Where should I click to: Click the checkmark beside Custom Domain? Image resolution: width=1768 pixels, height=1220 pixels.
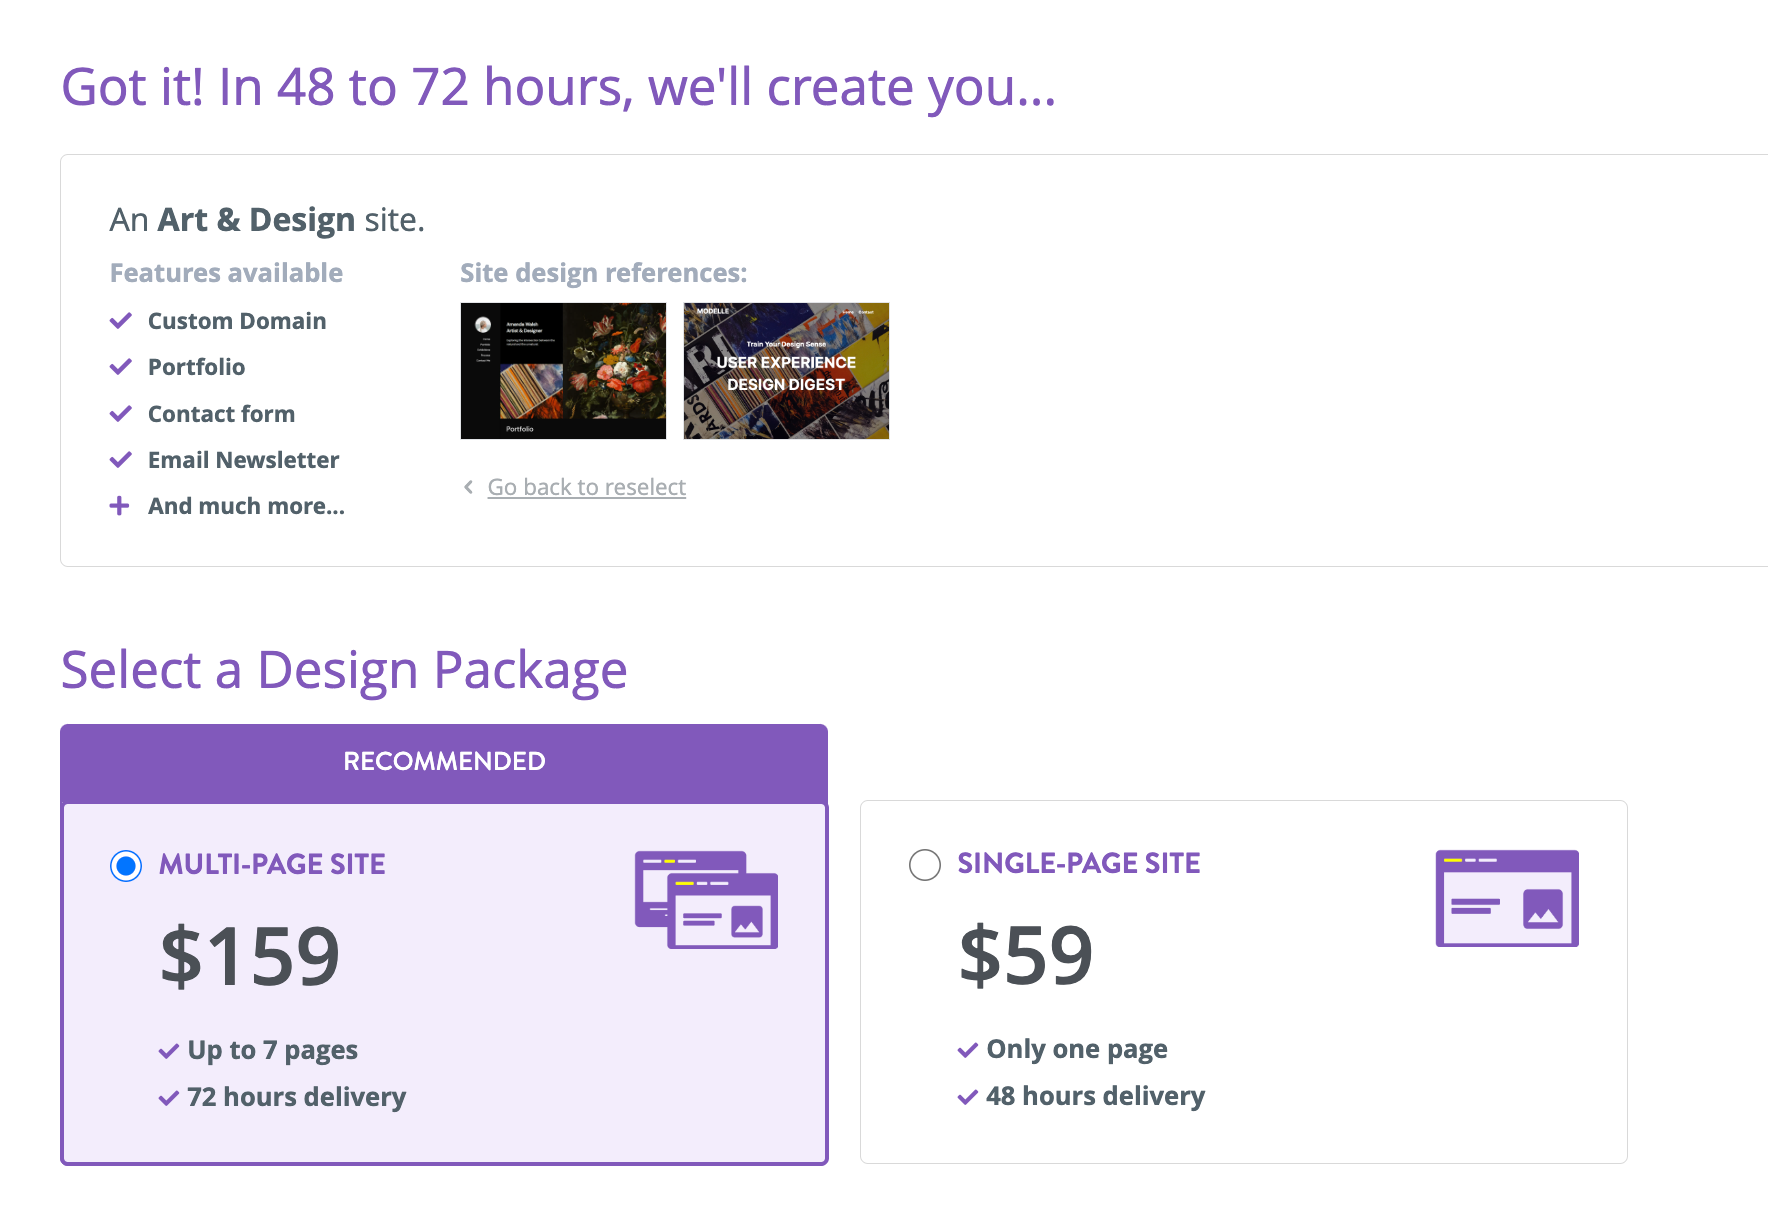pos(121,321)
